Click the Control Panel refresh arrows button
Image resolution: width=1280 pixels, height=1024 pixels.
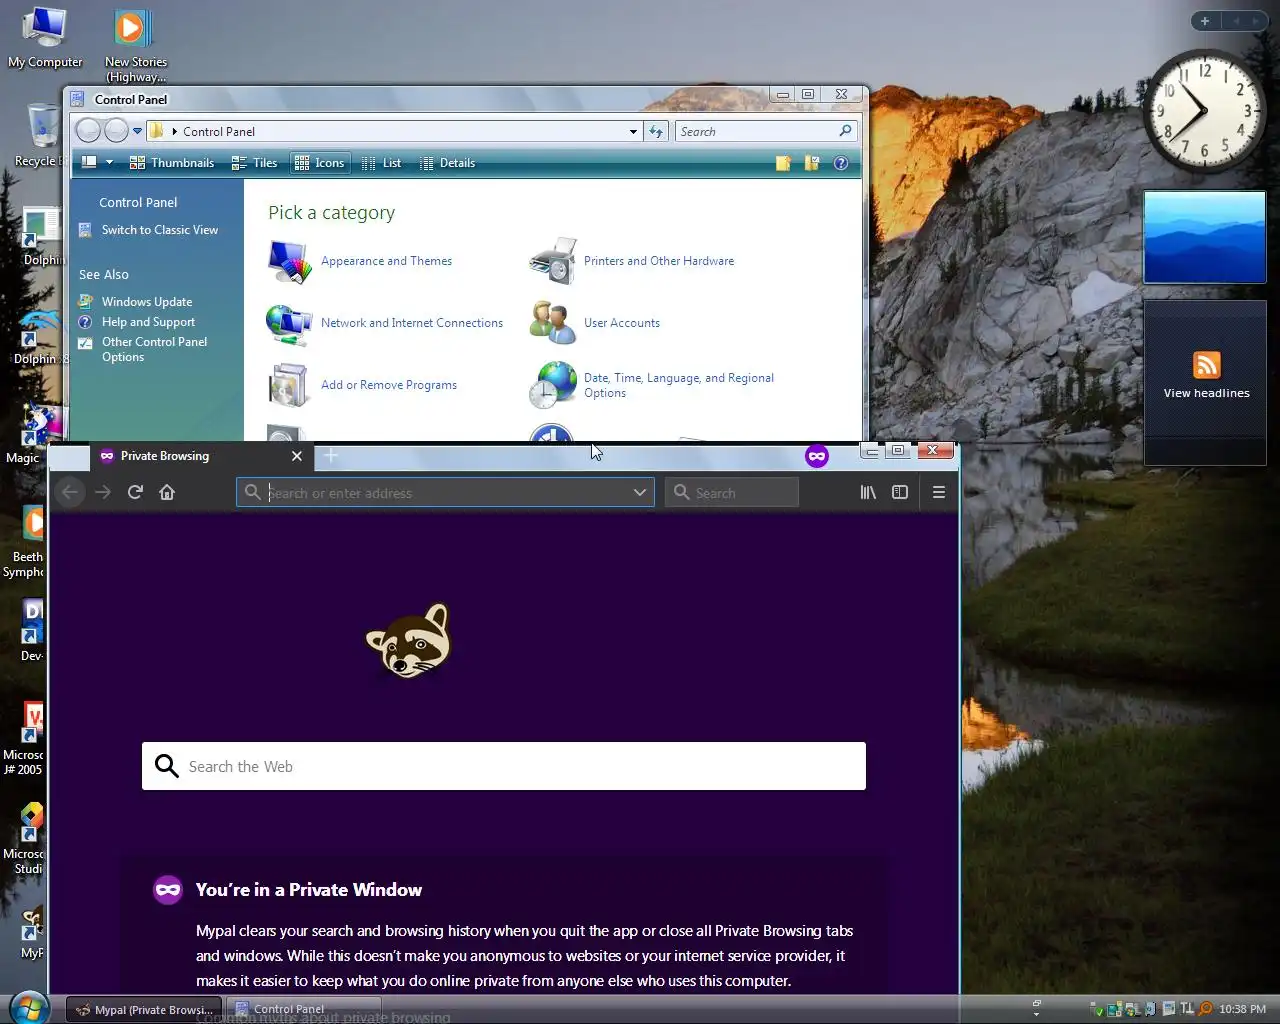pyautogui.click(x=656, y=131)
